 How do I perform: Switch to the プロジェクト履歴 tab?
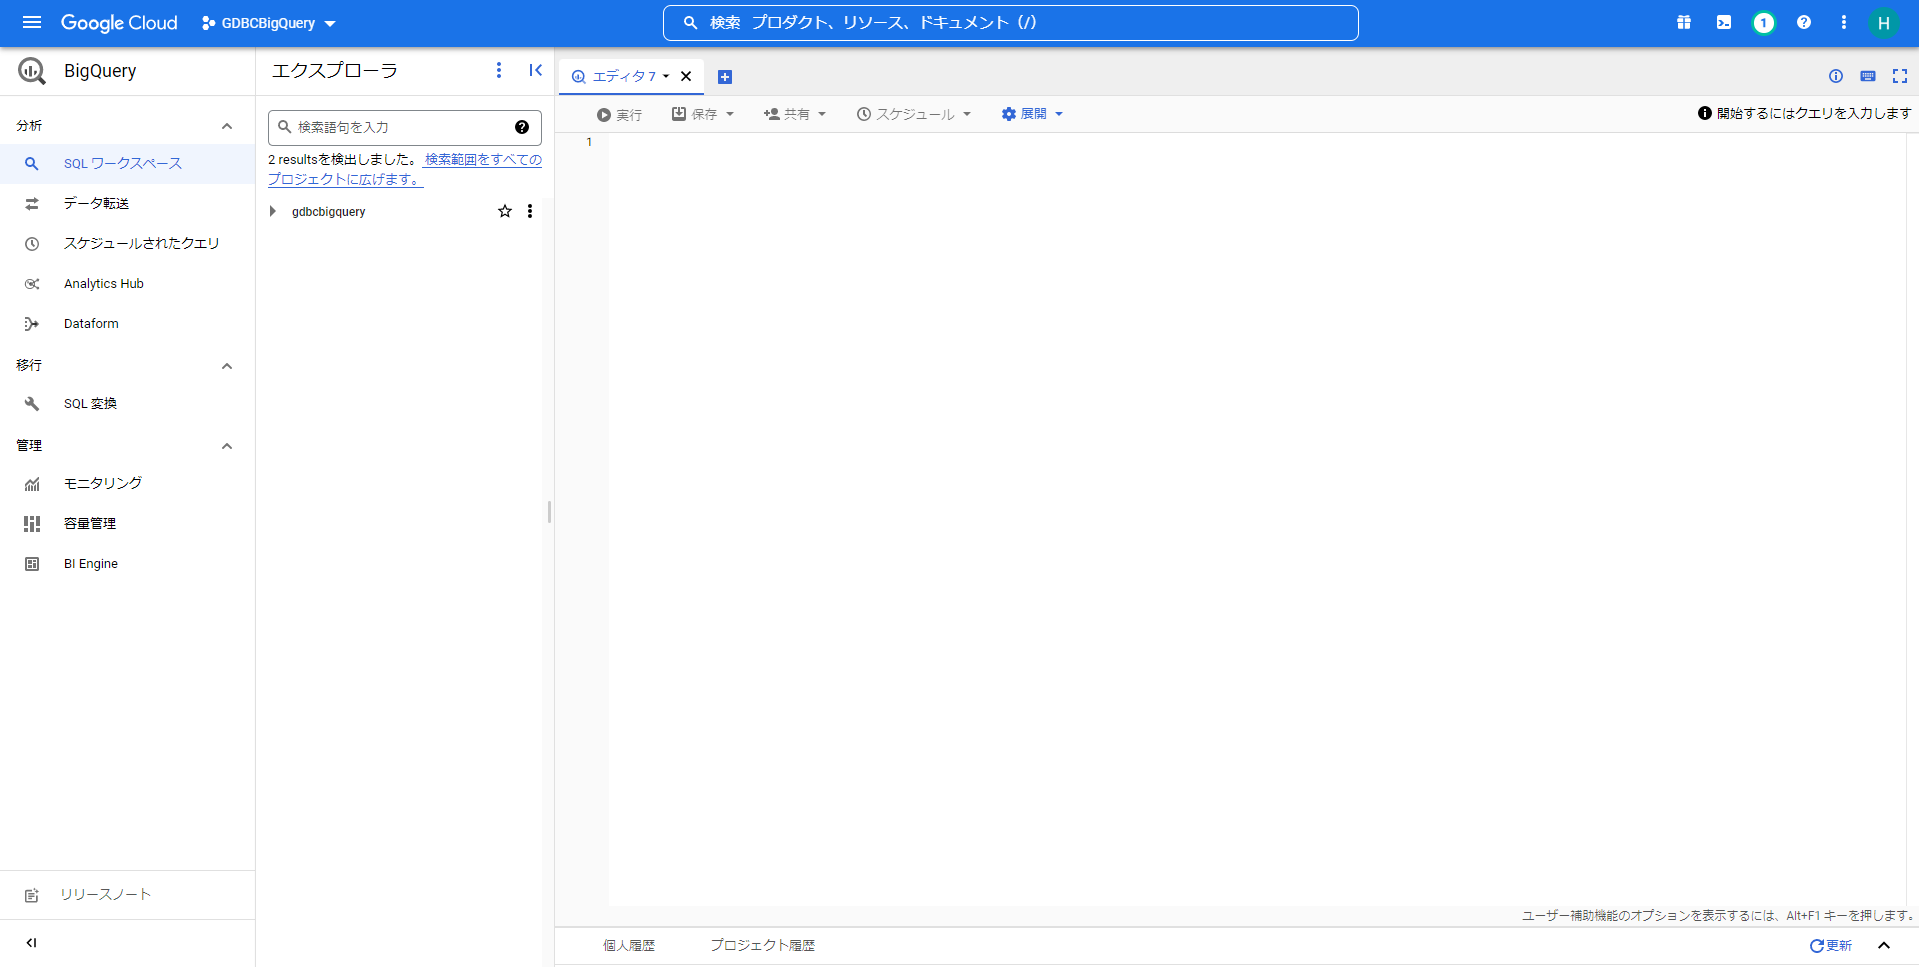coord(762,945)
